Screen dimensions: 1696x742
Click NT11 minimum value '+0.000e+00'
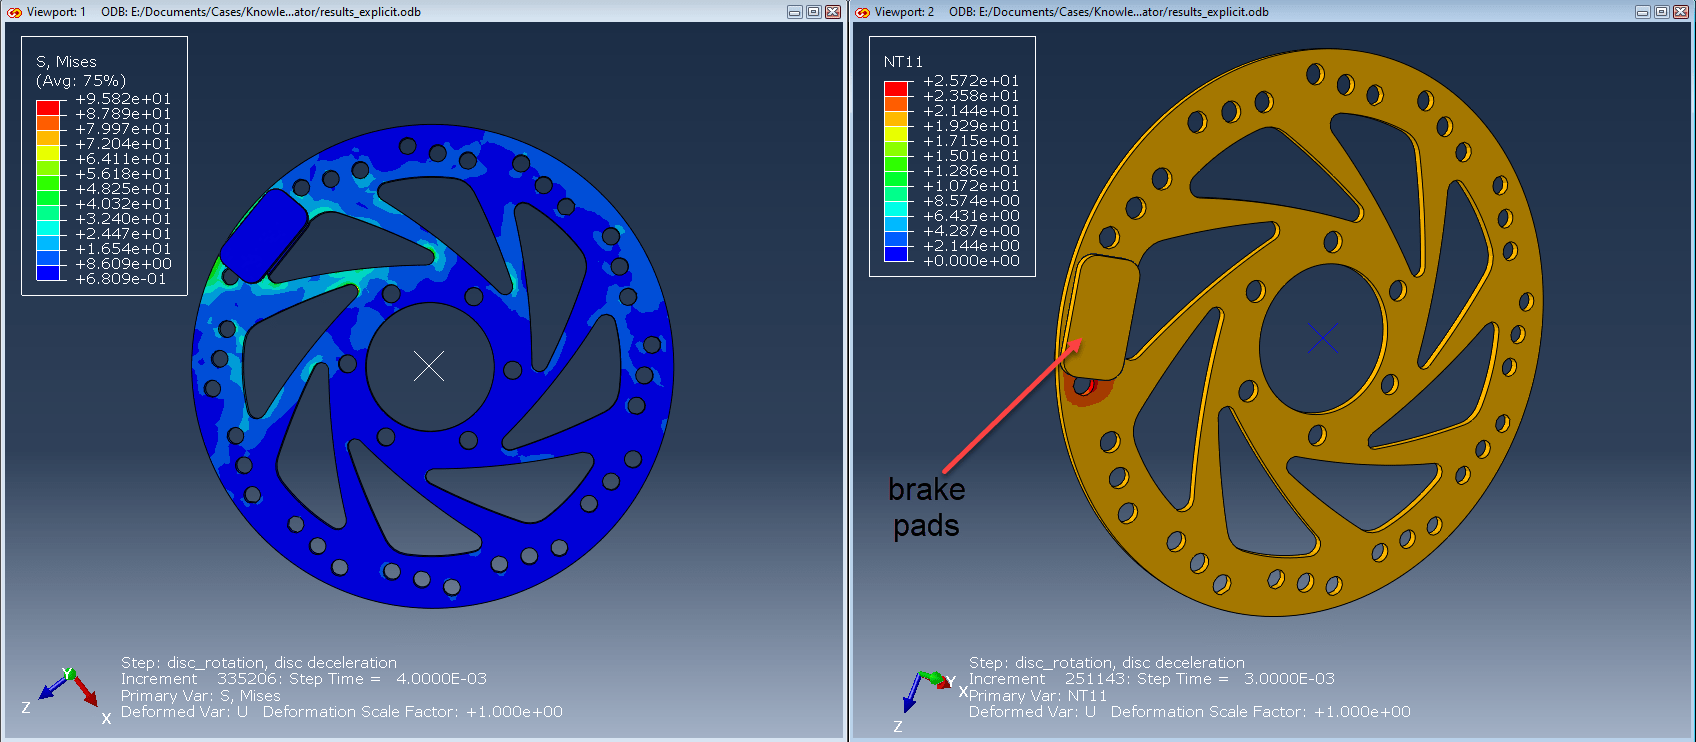971,261
